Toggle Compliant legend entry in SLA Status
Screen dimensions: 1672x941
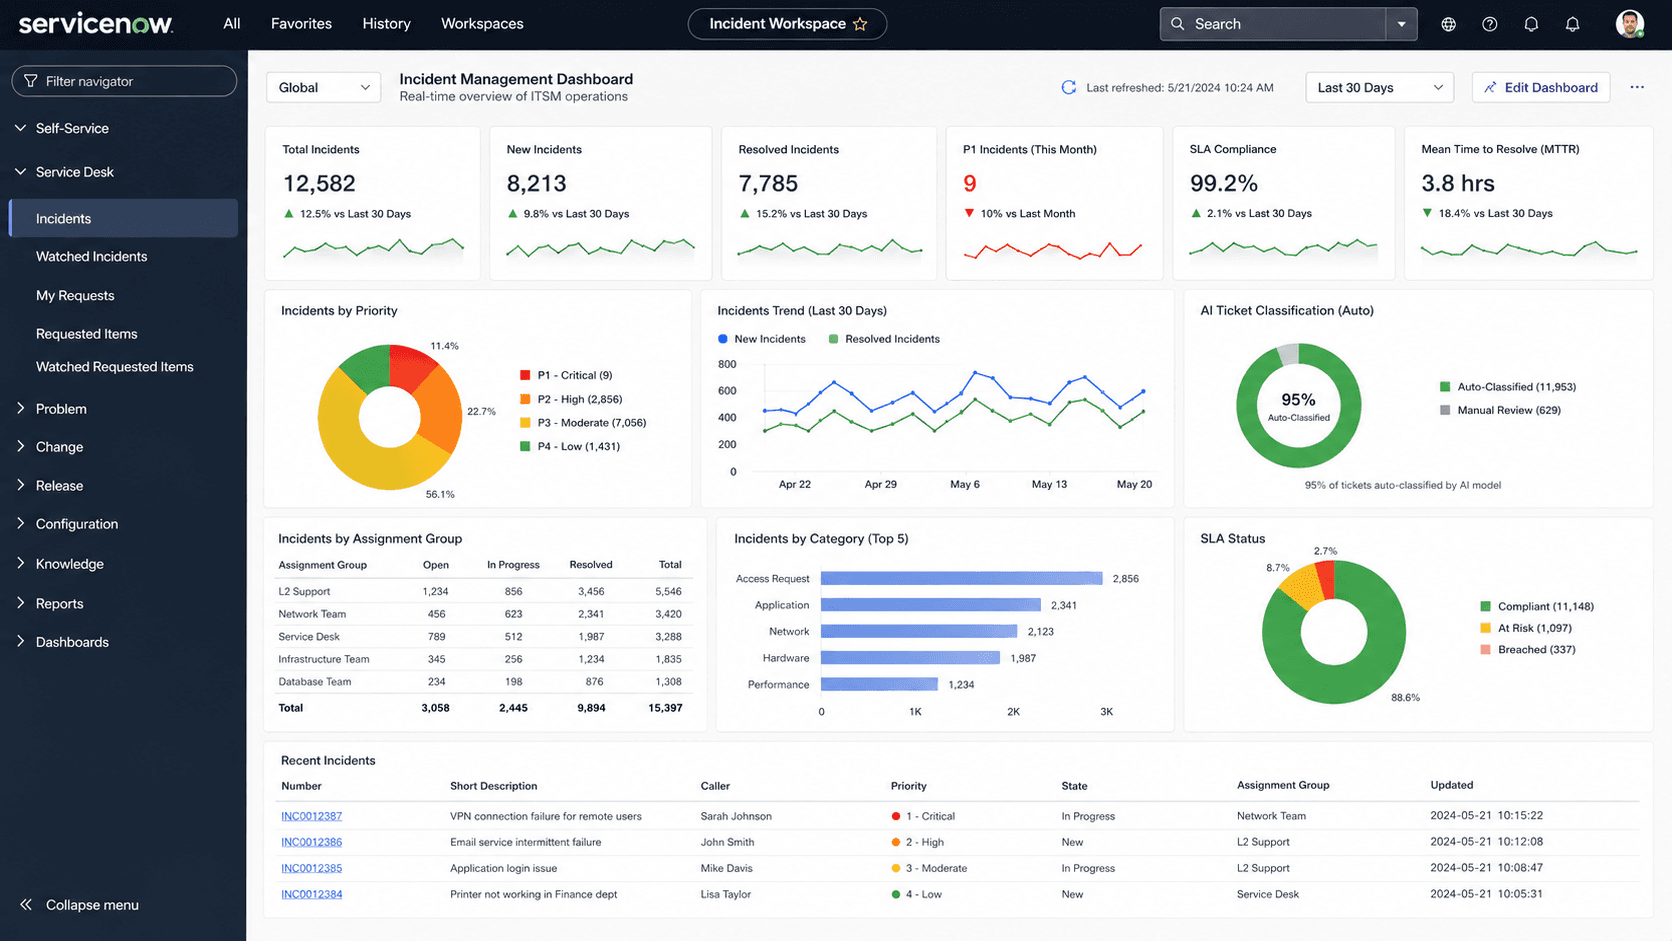click(1537, 606)
